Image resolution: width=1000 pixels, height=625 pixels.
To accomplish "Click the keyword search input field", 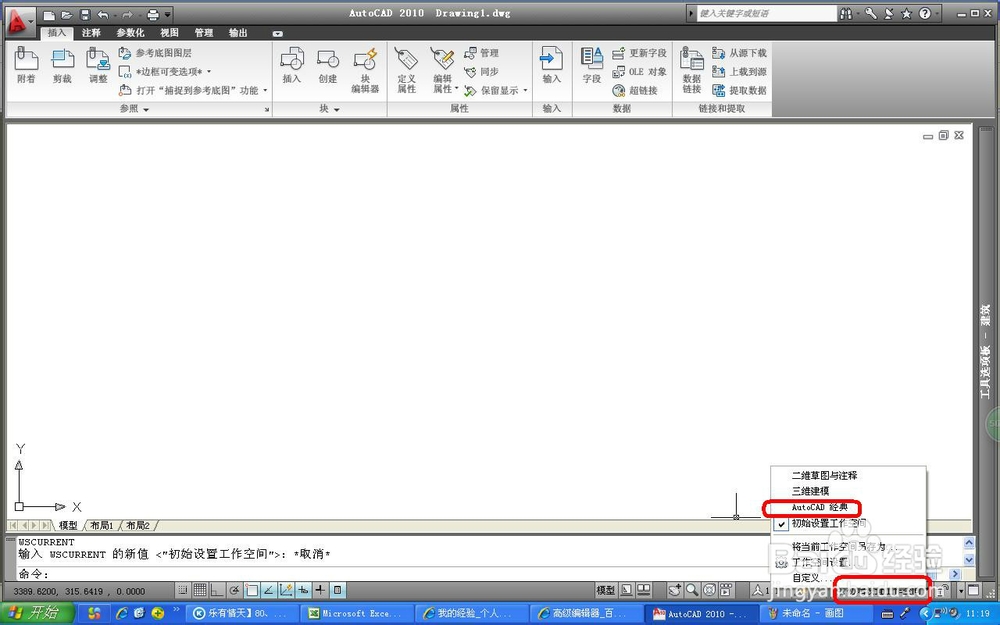I will tap(766, 13).
